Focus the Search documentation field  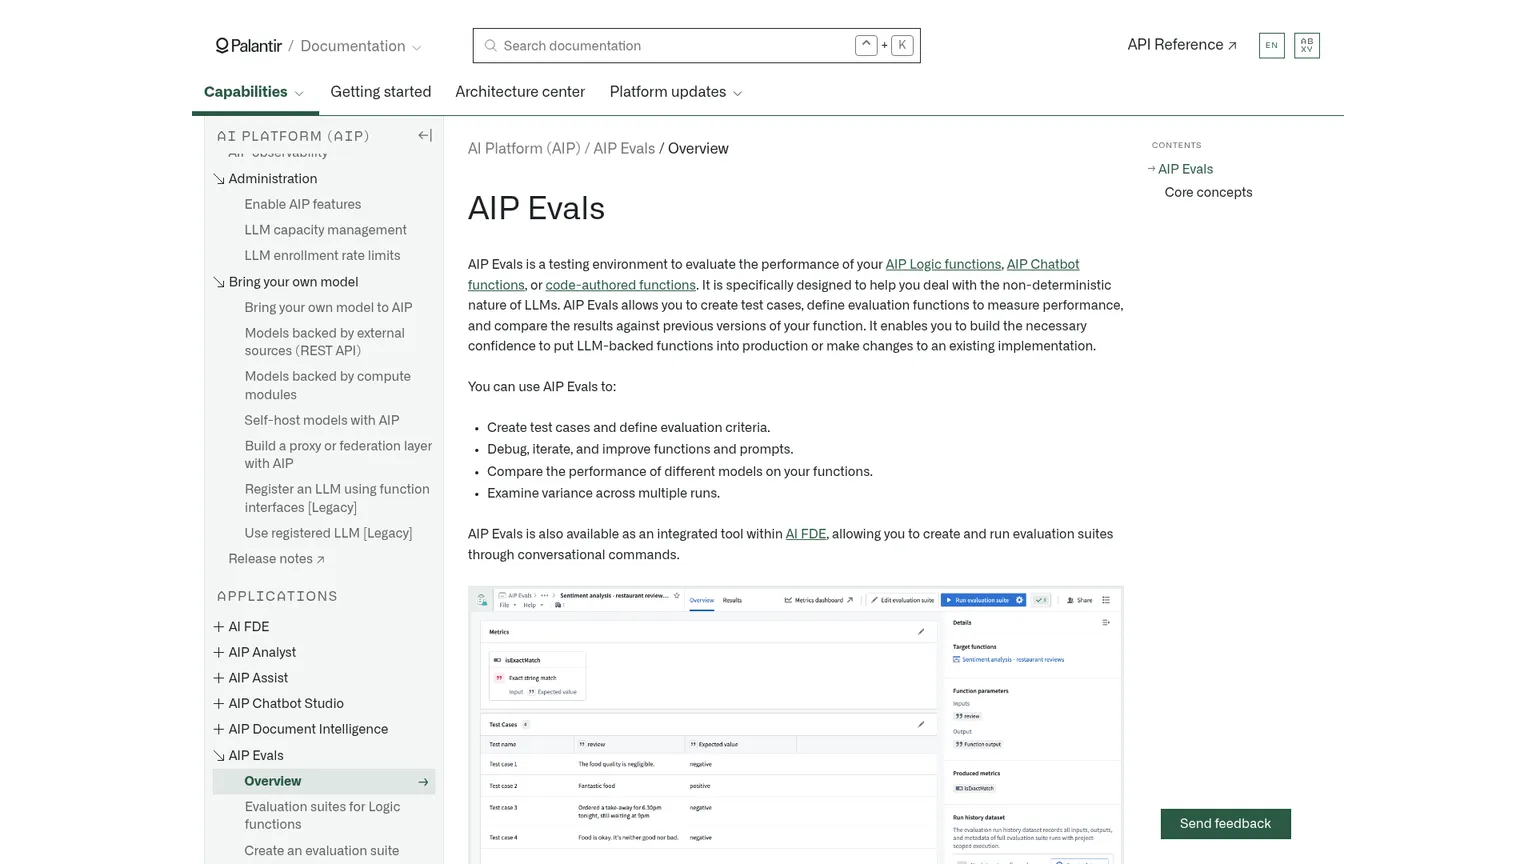[696, 46]
